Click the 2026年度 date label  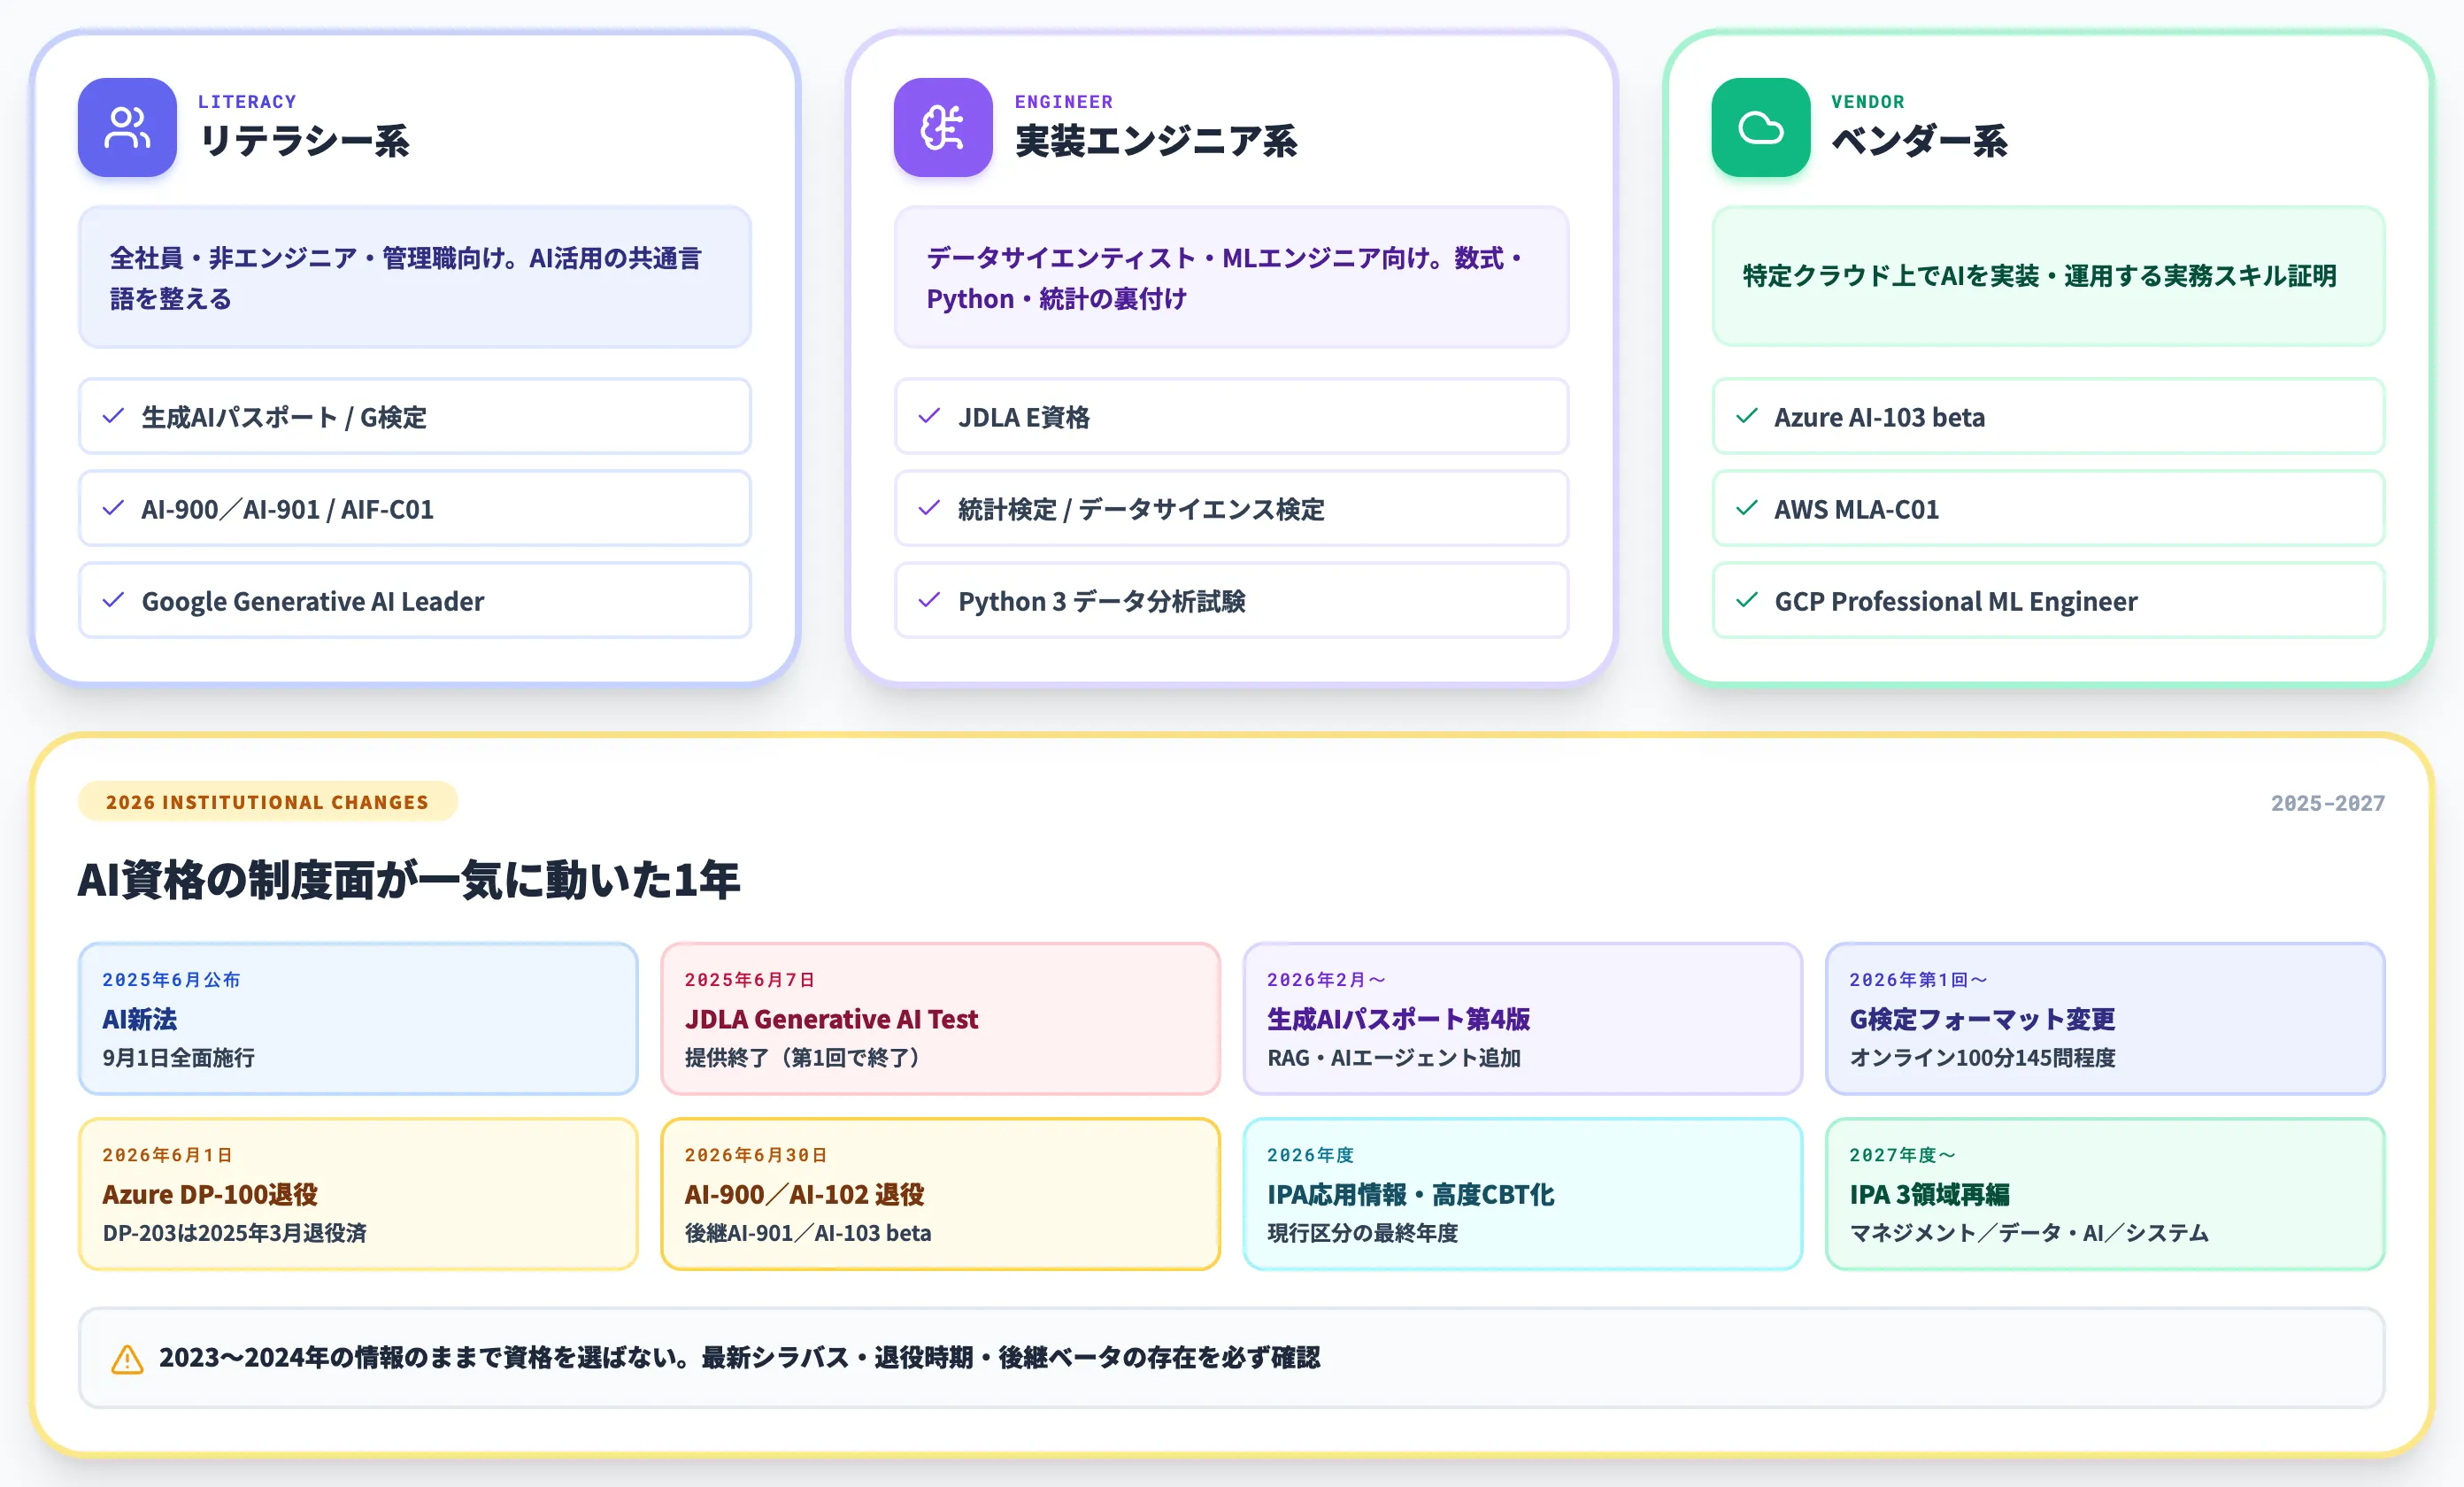pyautogui.click(x=1310, y=1155)
